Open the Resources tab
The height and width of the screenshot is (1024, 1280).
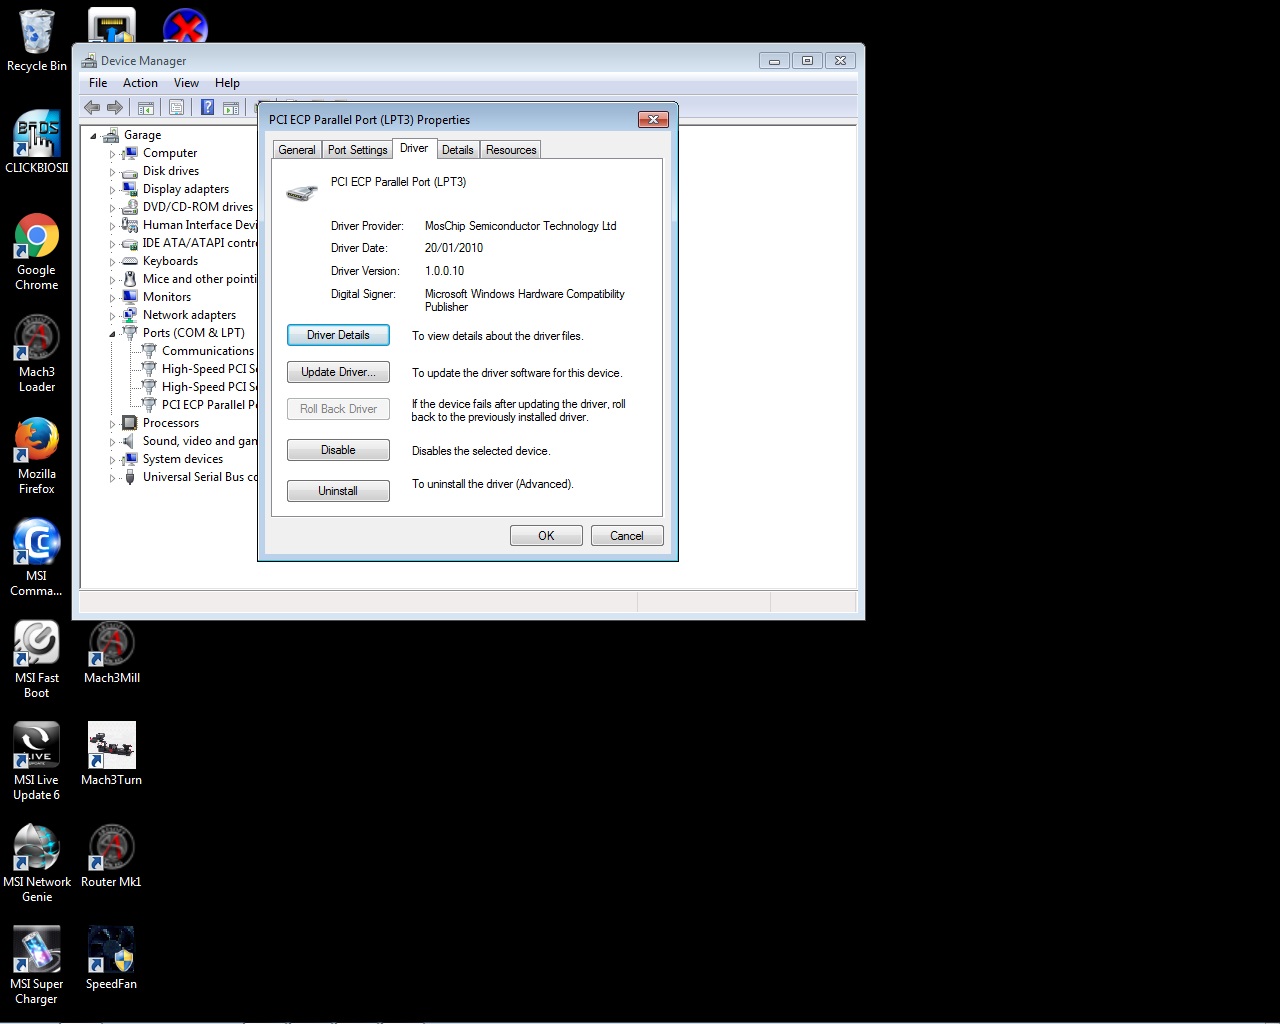click(511, 150)
